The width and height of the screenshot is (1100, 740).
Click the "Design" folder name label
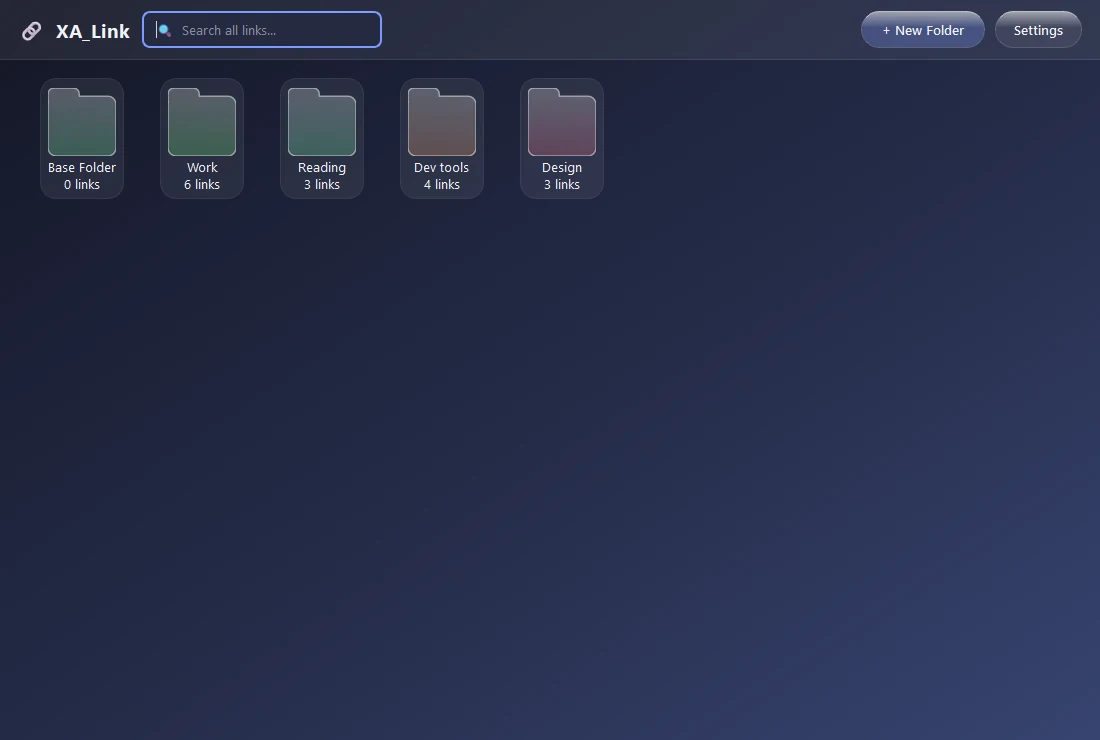[x=562, y=168]
